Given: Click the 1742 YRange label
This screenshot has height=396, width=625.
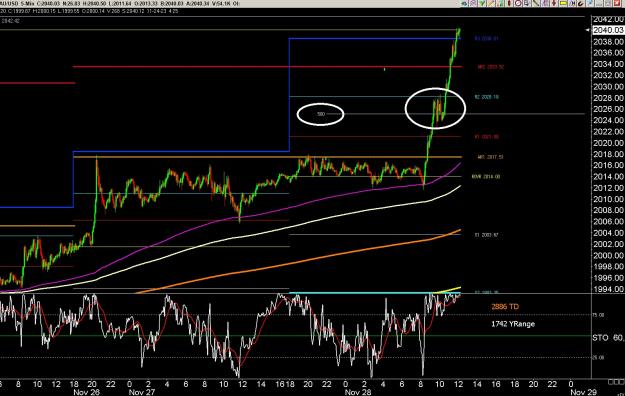Looking at the screenshot, I should 513,324.
